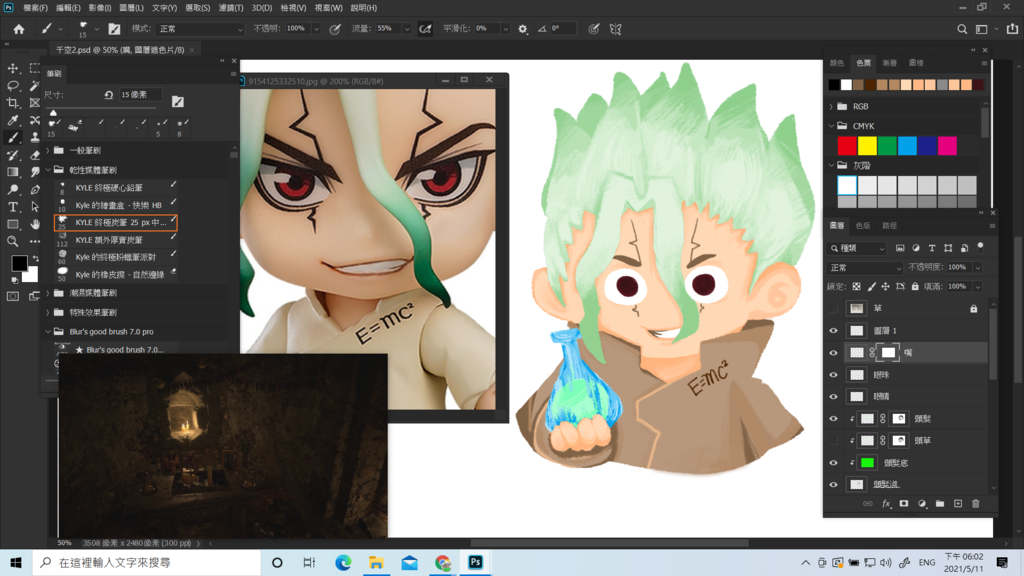Select the Zoom tool

12,241
